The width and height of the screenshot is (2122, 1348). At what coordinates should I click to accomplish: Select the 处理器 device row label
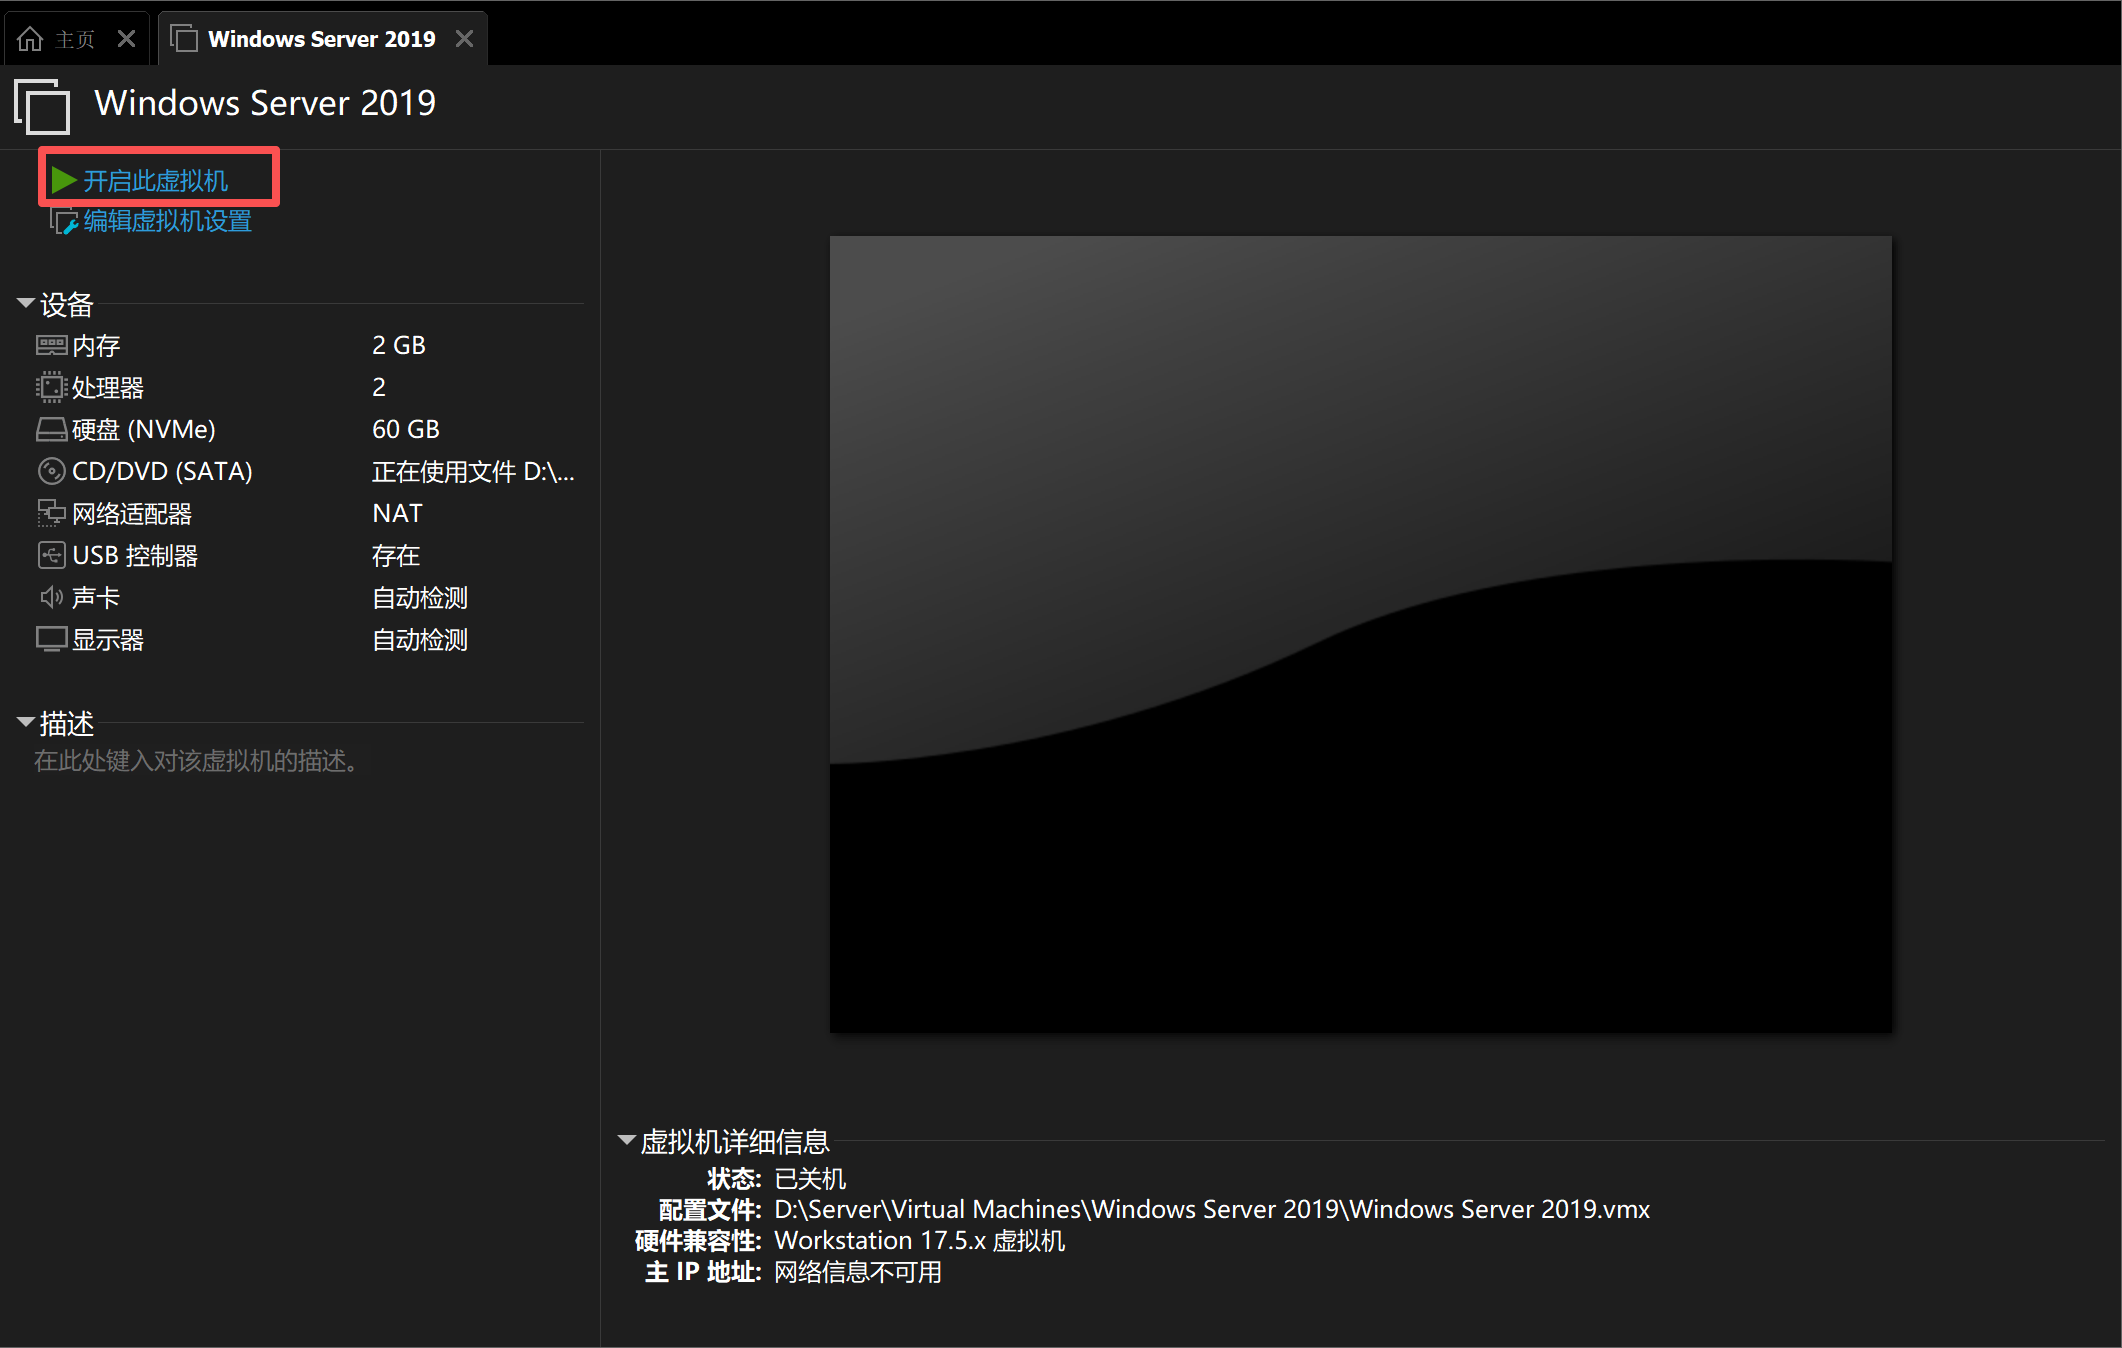click(x=108, y=388)
